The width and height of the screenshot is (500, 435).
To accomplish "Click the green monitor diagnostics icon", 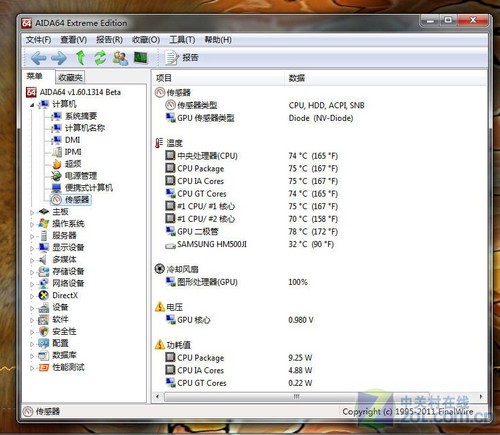I will tap(140, 58).
